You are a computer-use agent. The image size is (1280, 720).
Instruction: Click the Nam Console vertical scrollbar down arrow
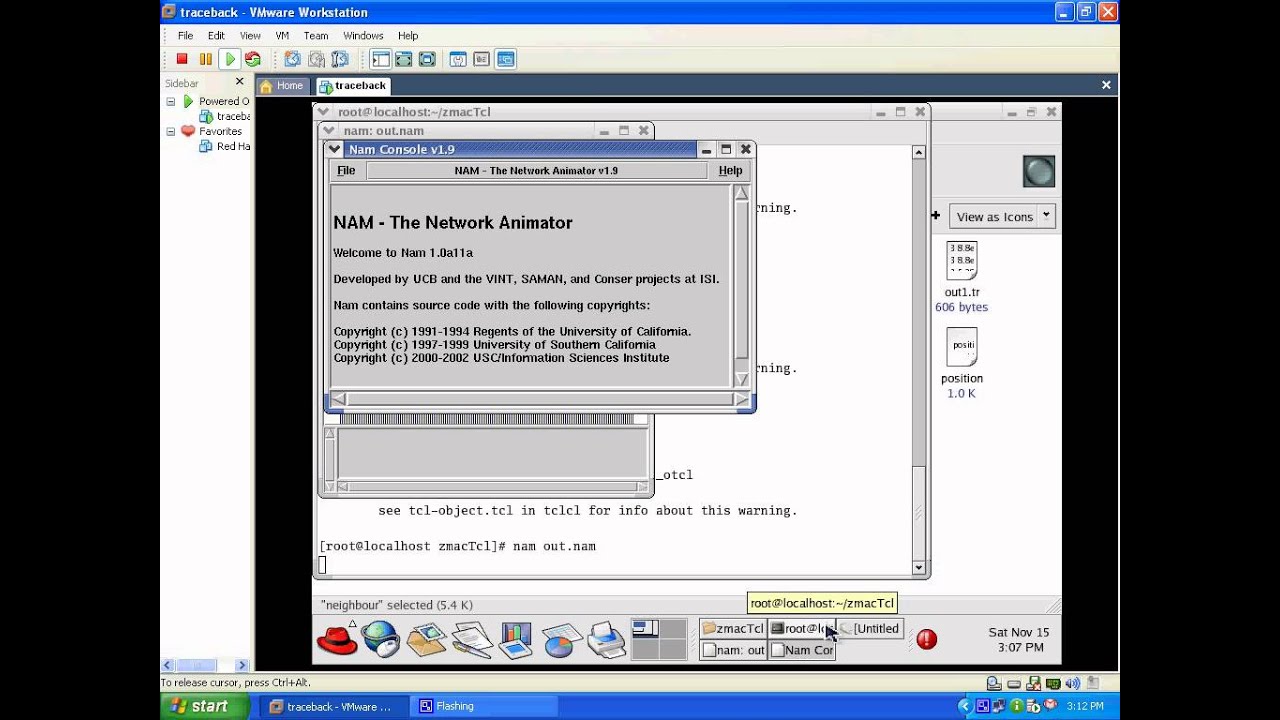pos(741,379)
